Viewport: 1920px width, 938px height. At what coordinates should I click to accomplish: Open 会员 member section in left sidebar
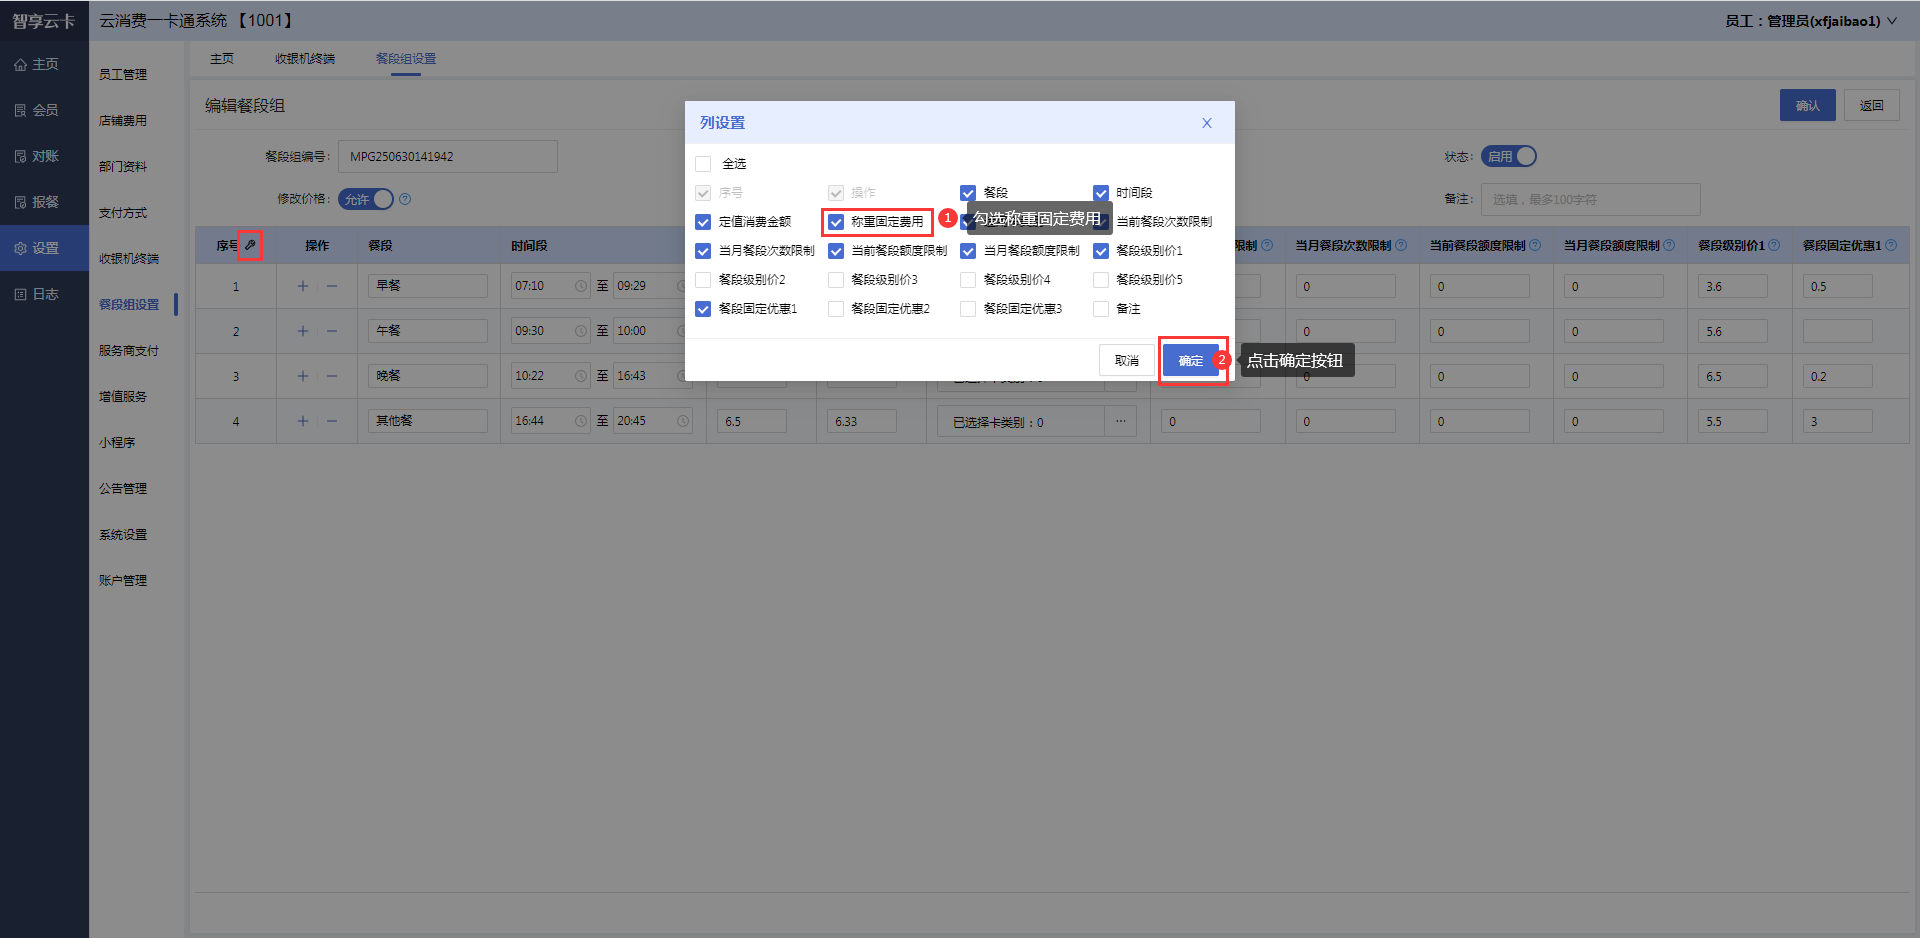(37, 110)
